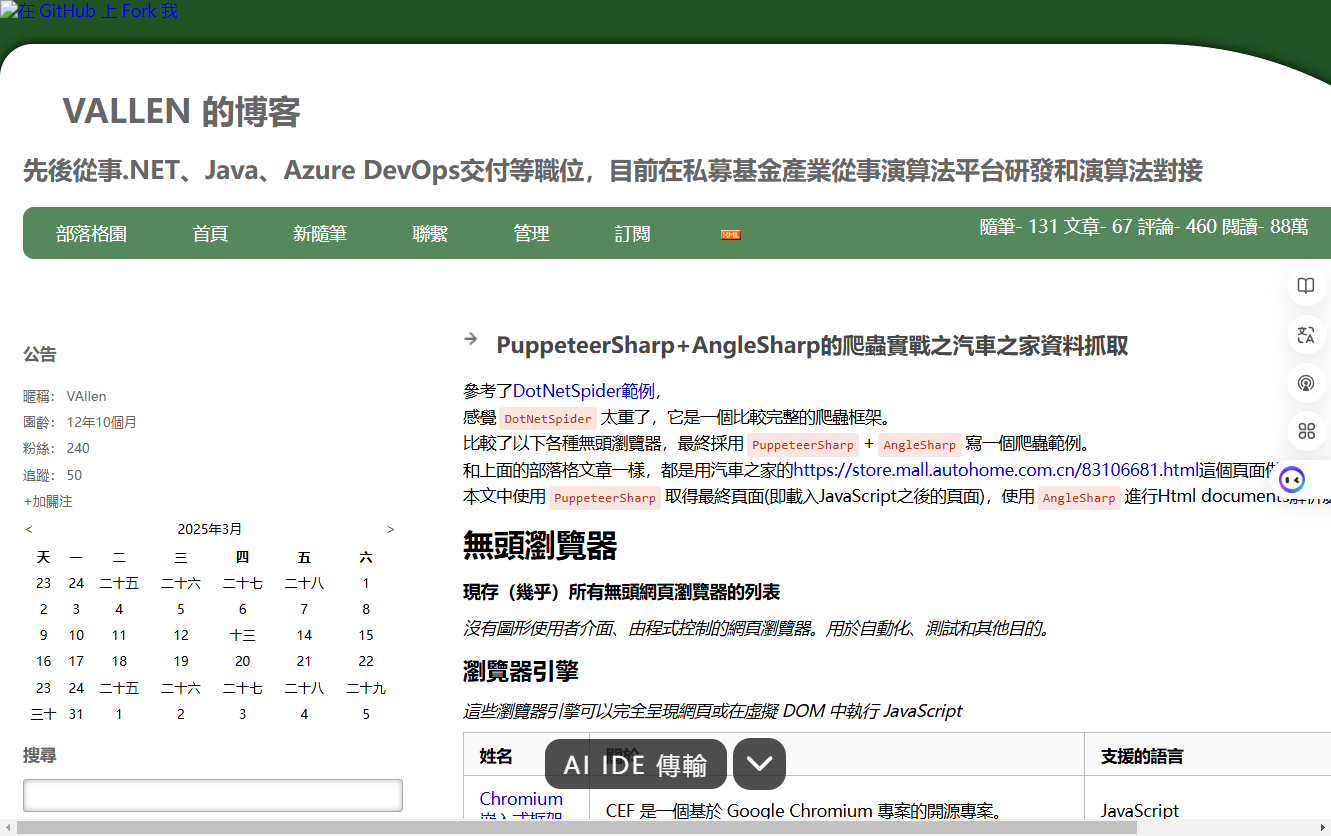1331x836 pixels.
Task: Go to previous month in calendar
Action: tap(29, 529)
